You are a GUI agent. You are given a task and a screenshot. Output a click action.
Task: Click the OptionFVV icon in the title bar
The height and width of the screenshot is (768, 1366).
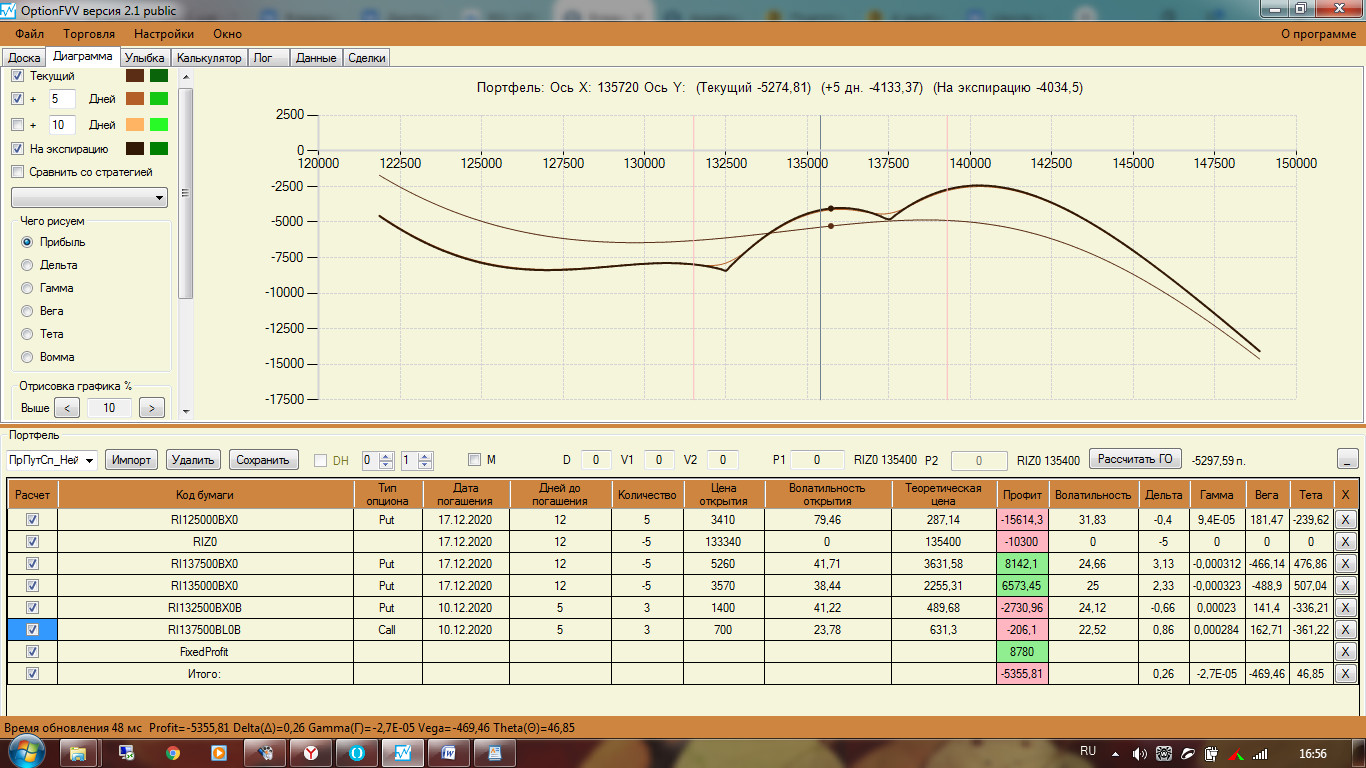(9, 9)
